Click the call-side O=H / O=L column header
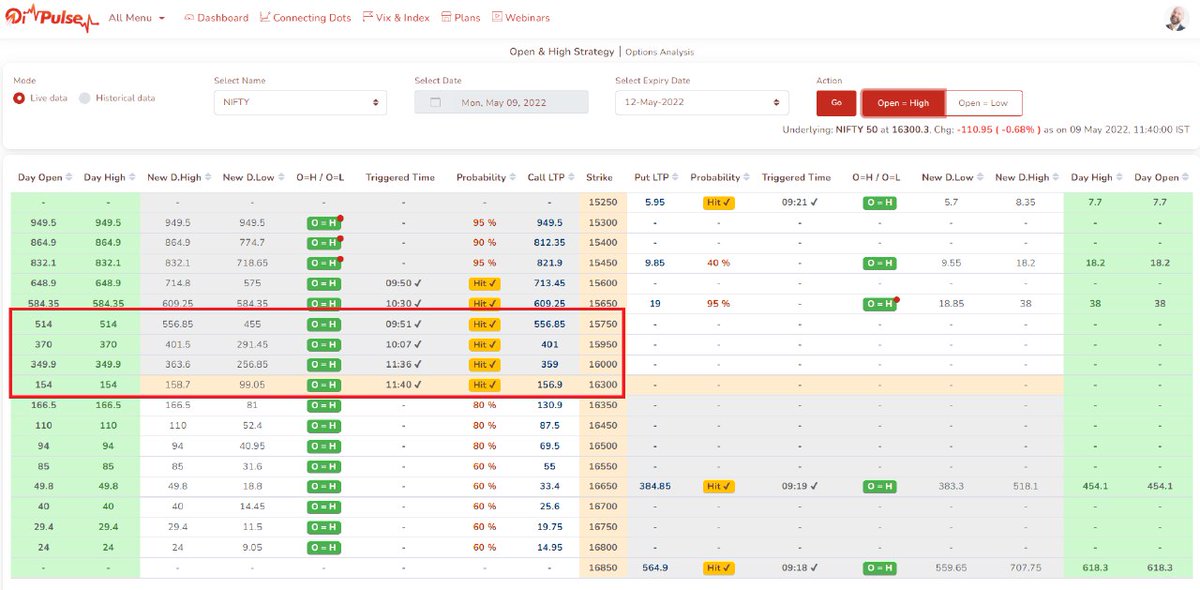 pos(320,178)
